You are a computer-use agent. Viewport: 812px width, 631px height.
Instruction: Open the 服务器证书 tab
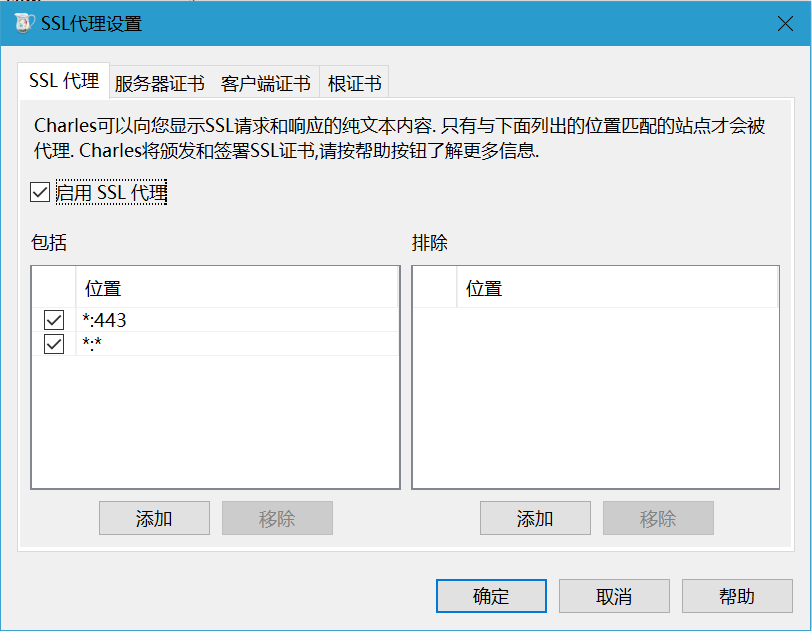pos(160,83)
